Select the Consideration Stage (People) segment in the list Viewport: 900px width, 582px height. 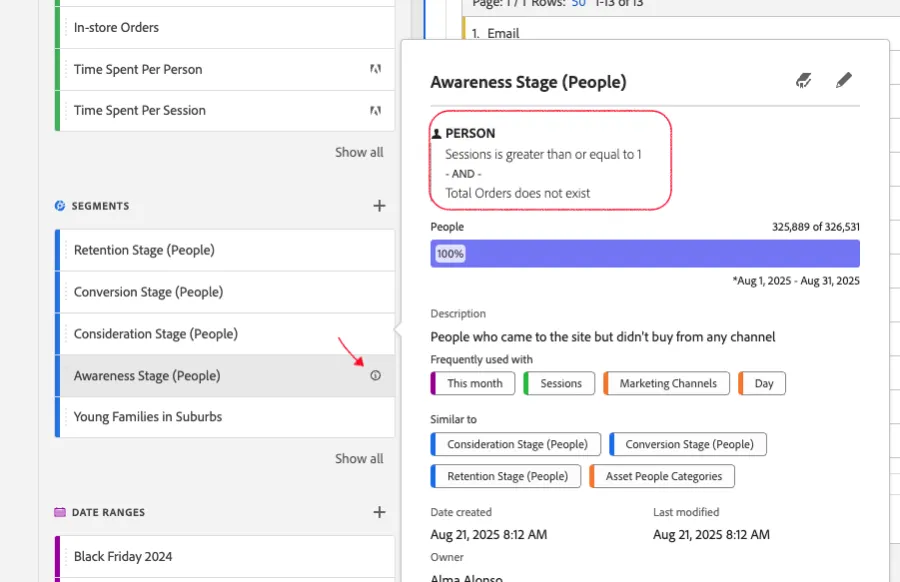tap(225, 334)
